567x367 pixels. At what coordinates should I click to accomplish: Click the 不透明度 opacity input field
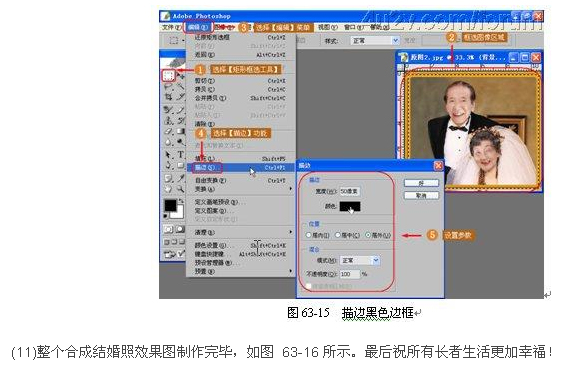(350, 274)
